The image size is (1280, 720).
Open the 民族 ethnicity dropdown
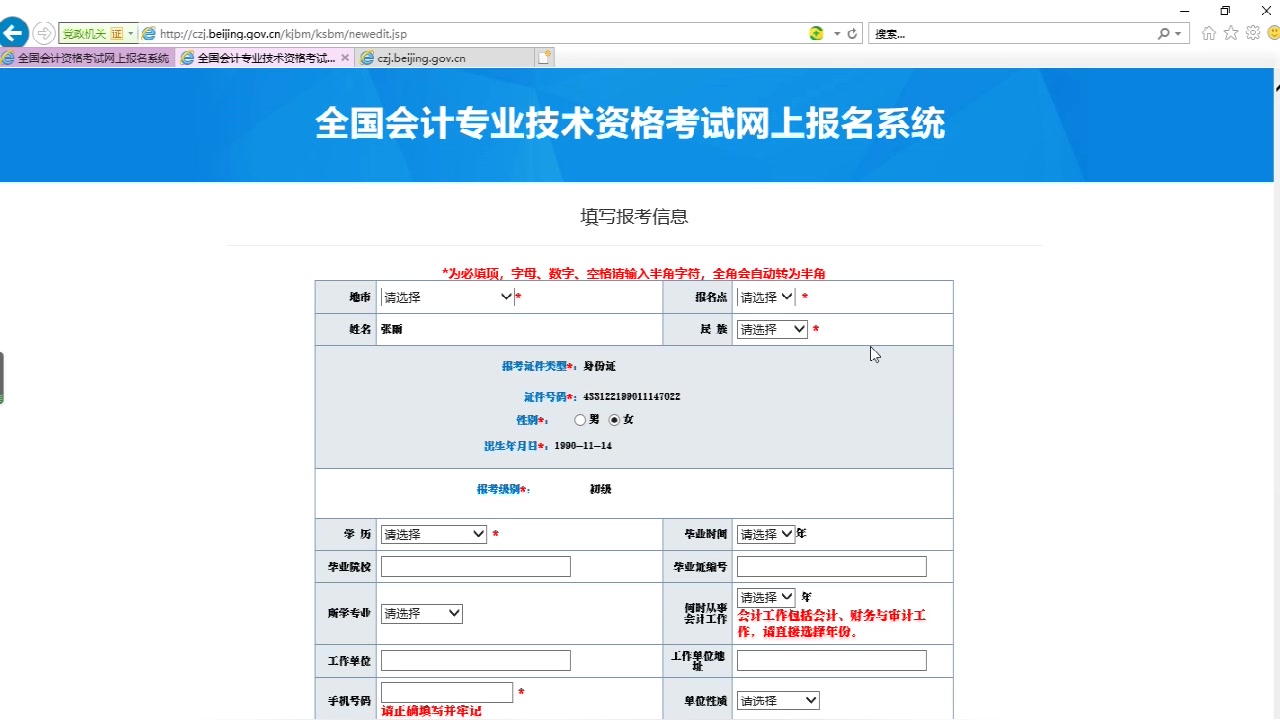point(772,329)
